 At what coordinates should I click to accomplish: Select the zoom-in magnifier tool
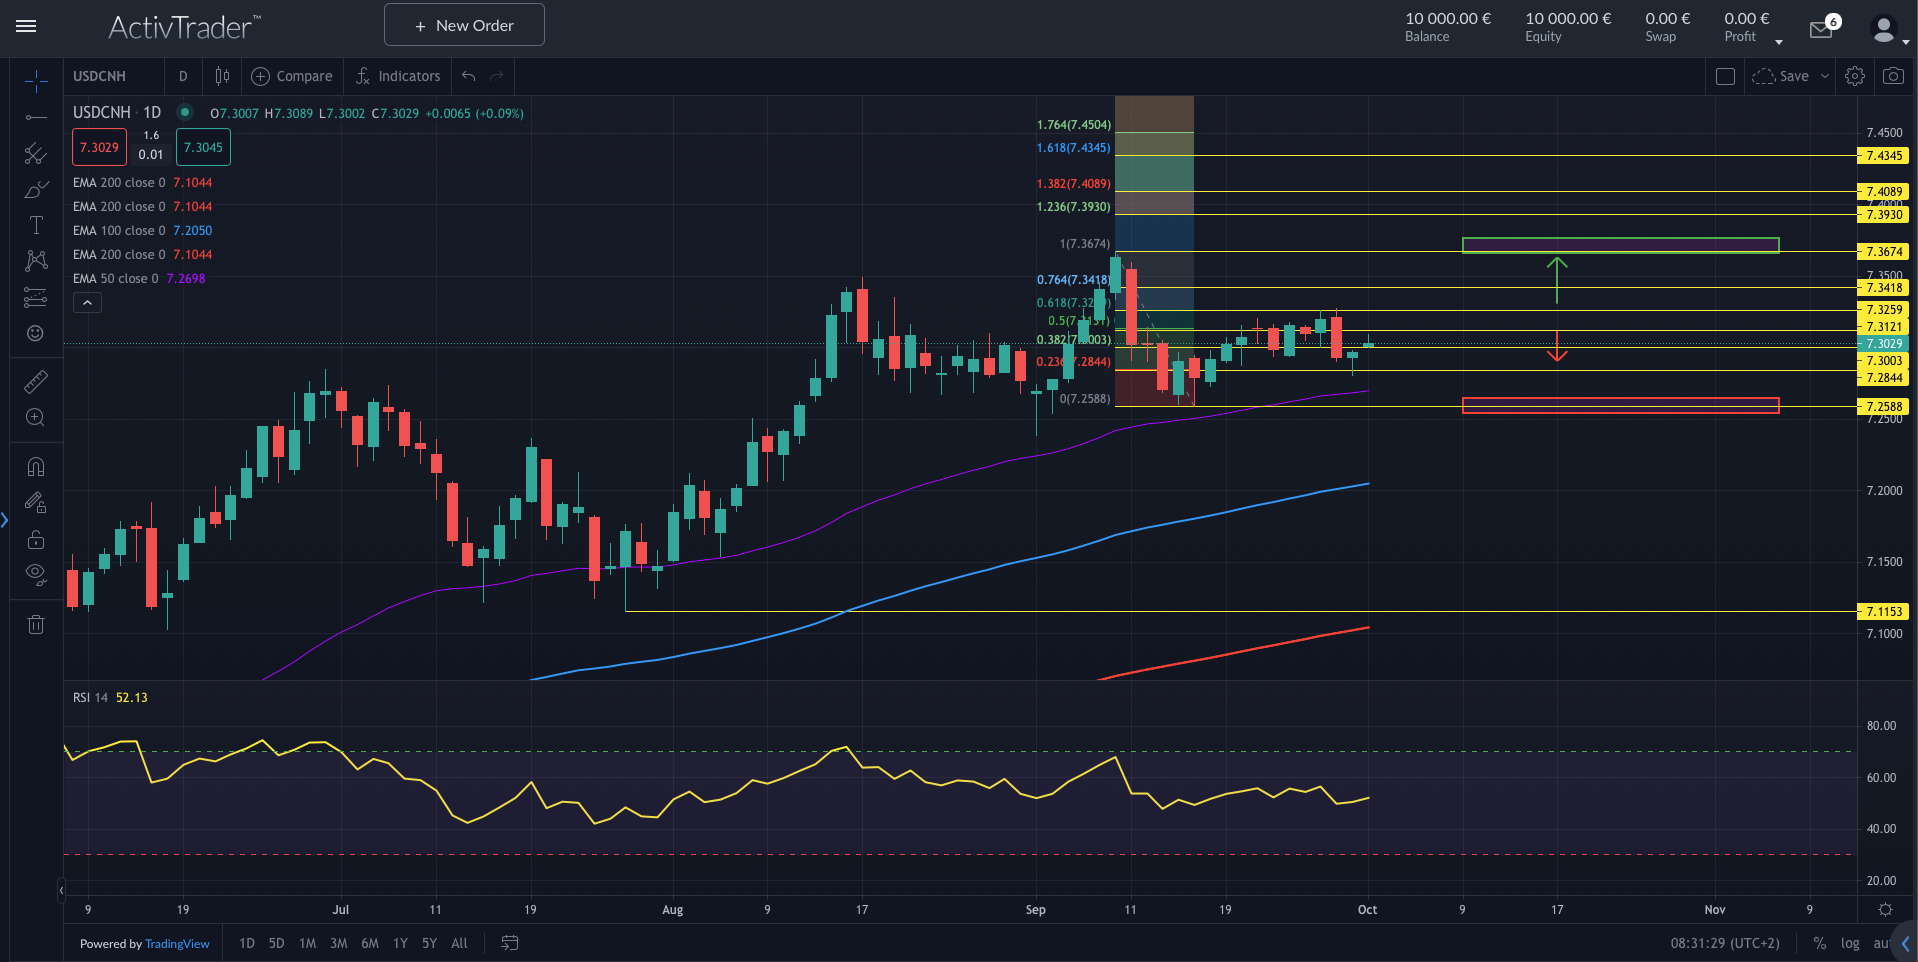coord(36,418)
